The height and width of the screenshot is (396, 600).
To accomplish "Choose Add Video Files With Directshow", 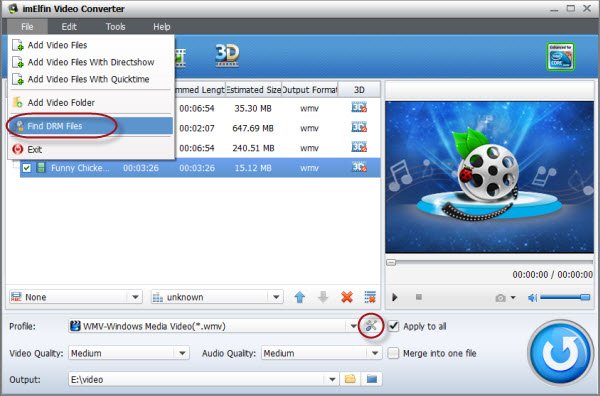I will pos(91,62).
